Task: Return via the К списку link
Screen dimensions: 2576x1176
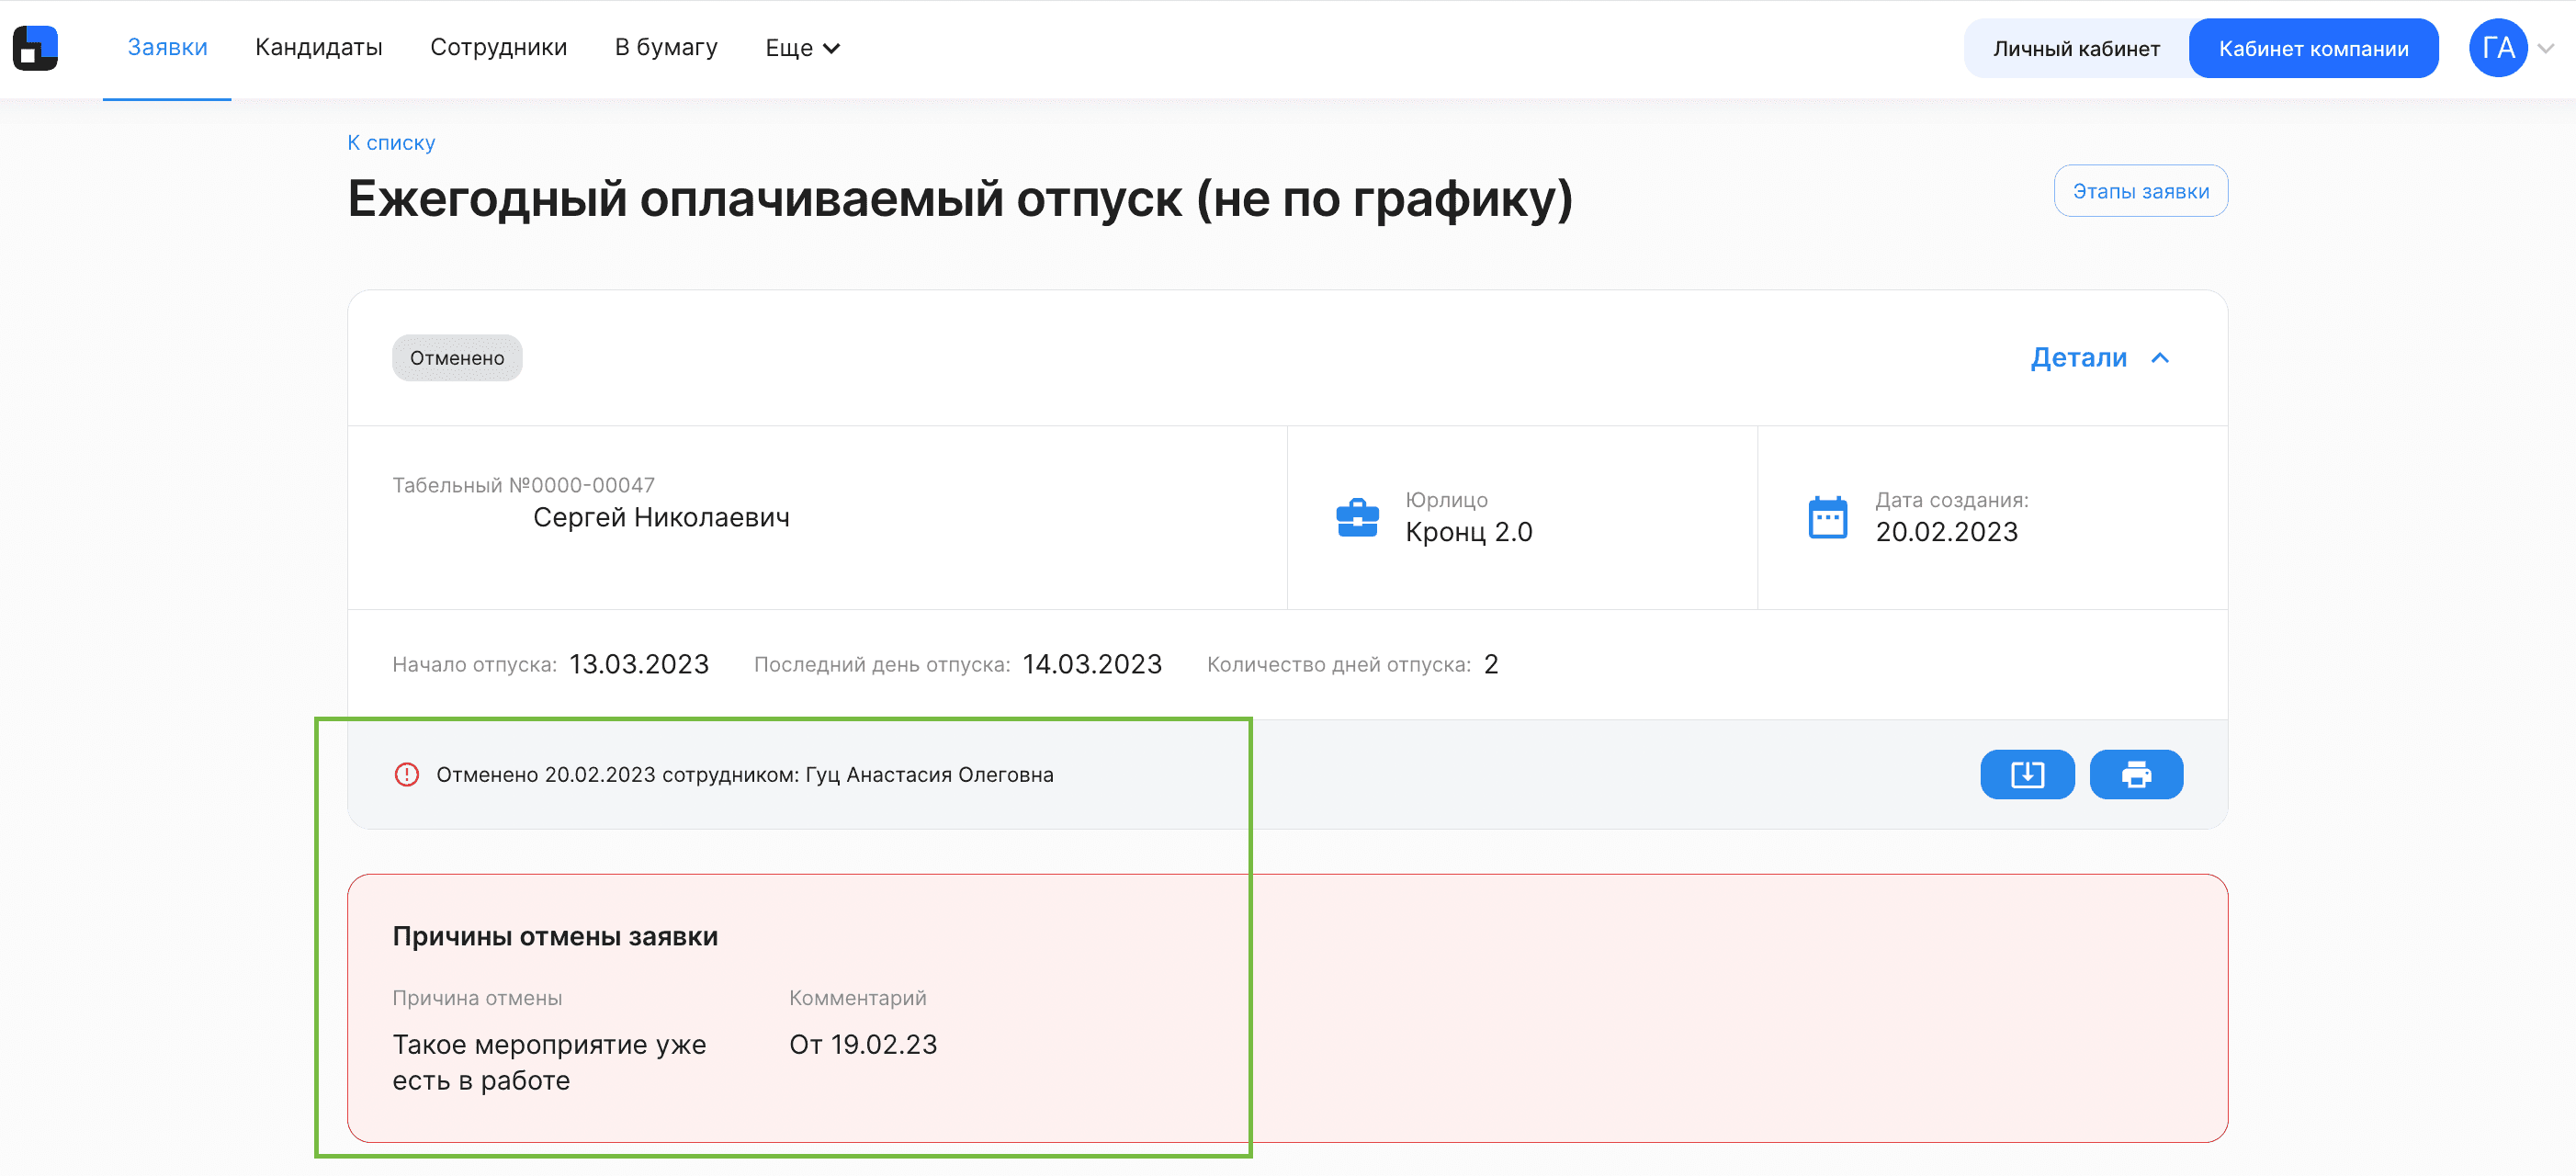Action: pos(391,143)
